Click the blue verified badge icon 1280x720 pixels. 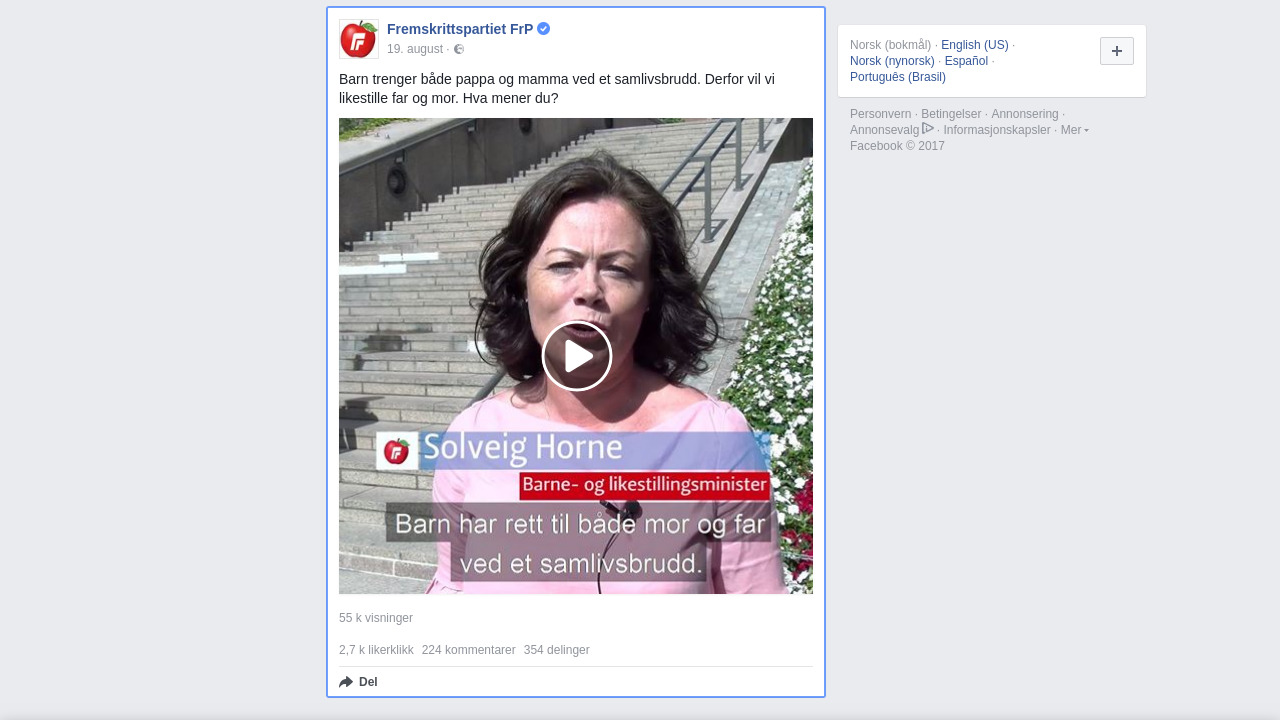tap(543, 29)
